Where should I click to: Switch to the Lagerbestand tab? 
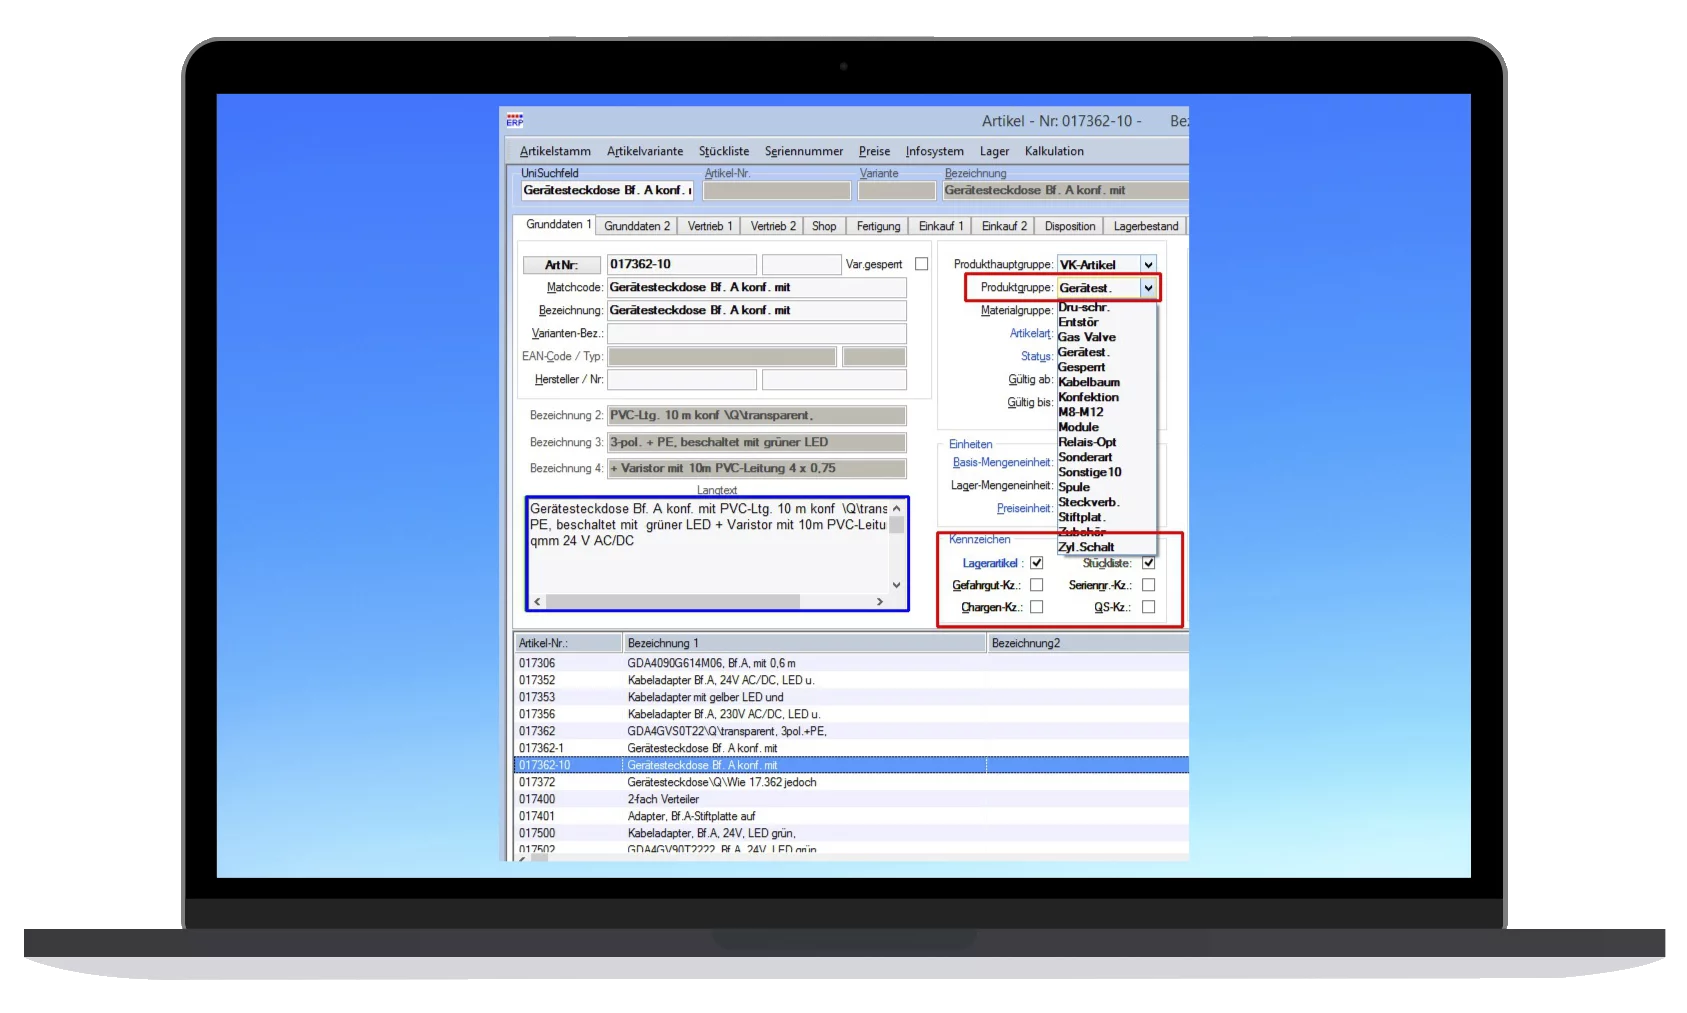1146,226
